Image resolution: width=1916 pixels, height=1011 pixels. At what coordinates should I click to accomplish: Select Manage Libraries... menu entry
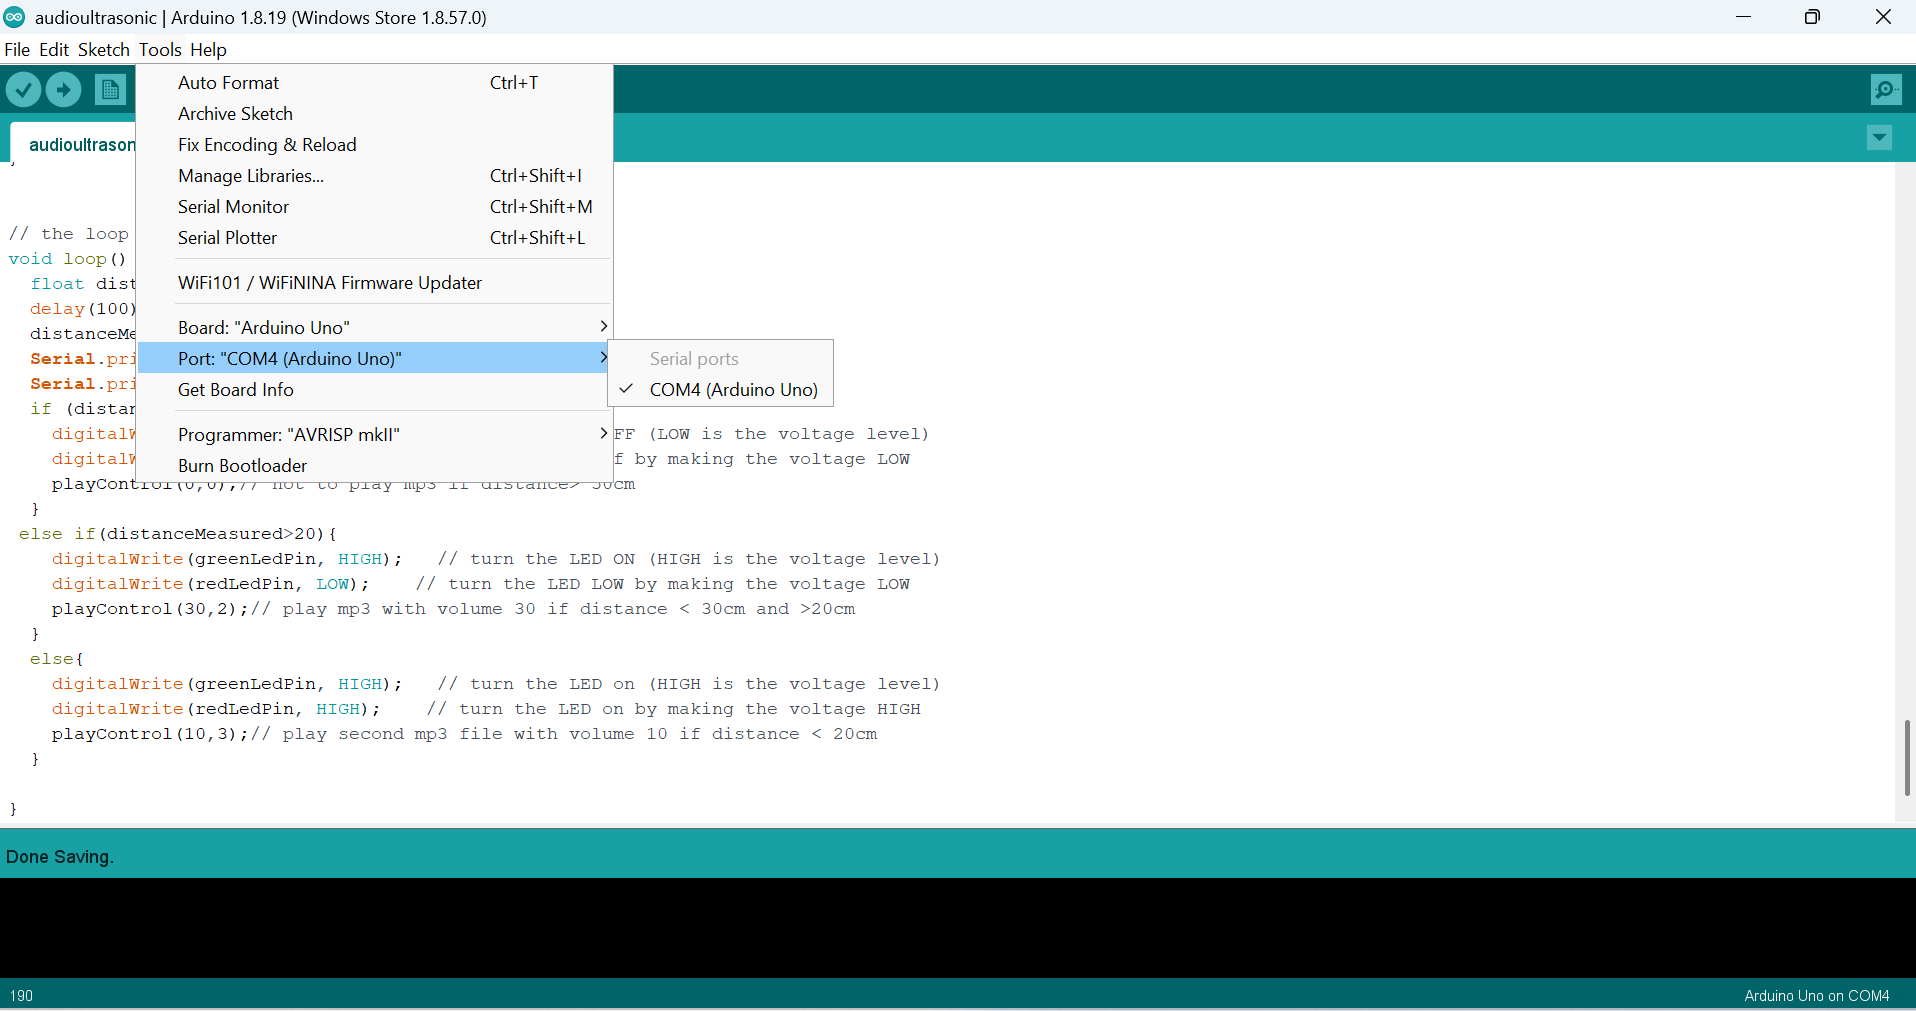point(251,176)
